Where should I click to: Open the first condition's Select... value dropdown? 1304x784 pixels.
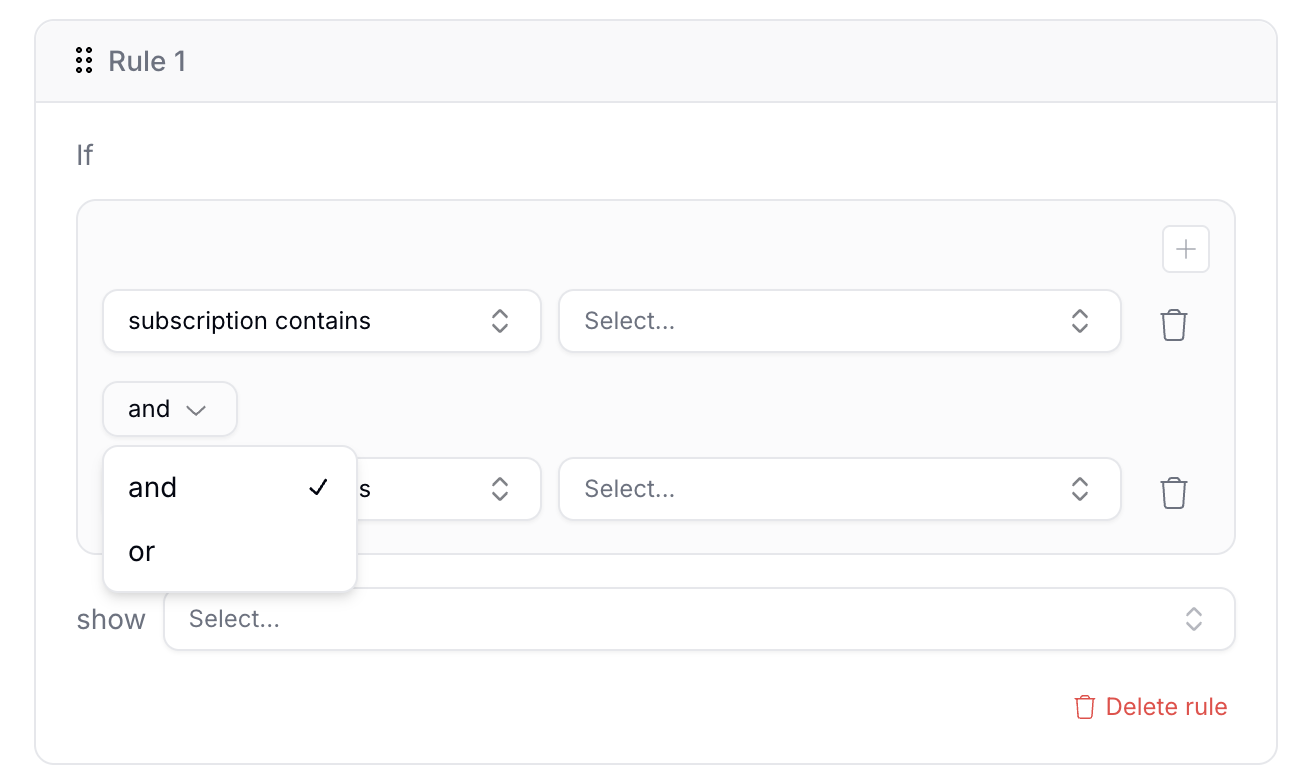840,321
